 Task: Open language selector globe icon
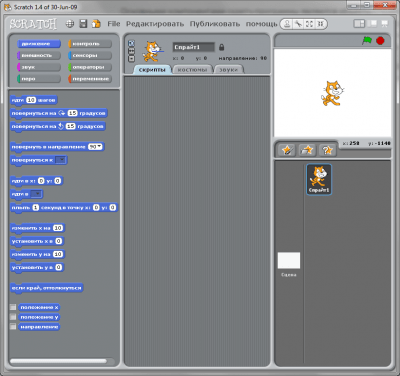(70, 24)
